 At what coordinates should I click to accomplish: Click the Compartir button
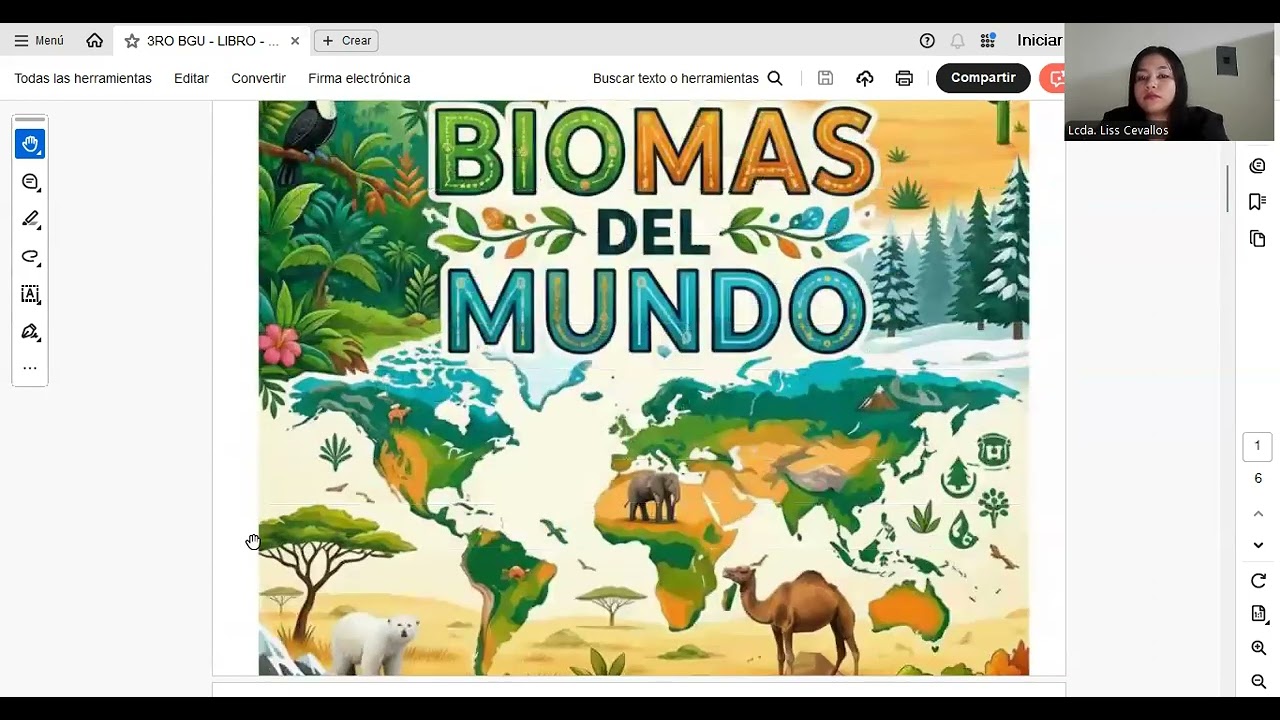(x=983, y=78)
